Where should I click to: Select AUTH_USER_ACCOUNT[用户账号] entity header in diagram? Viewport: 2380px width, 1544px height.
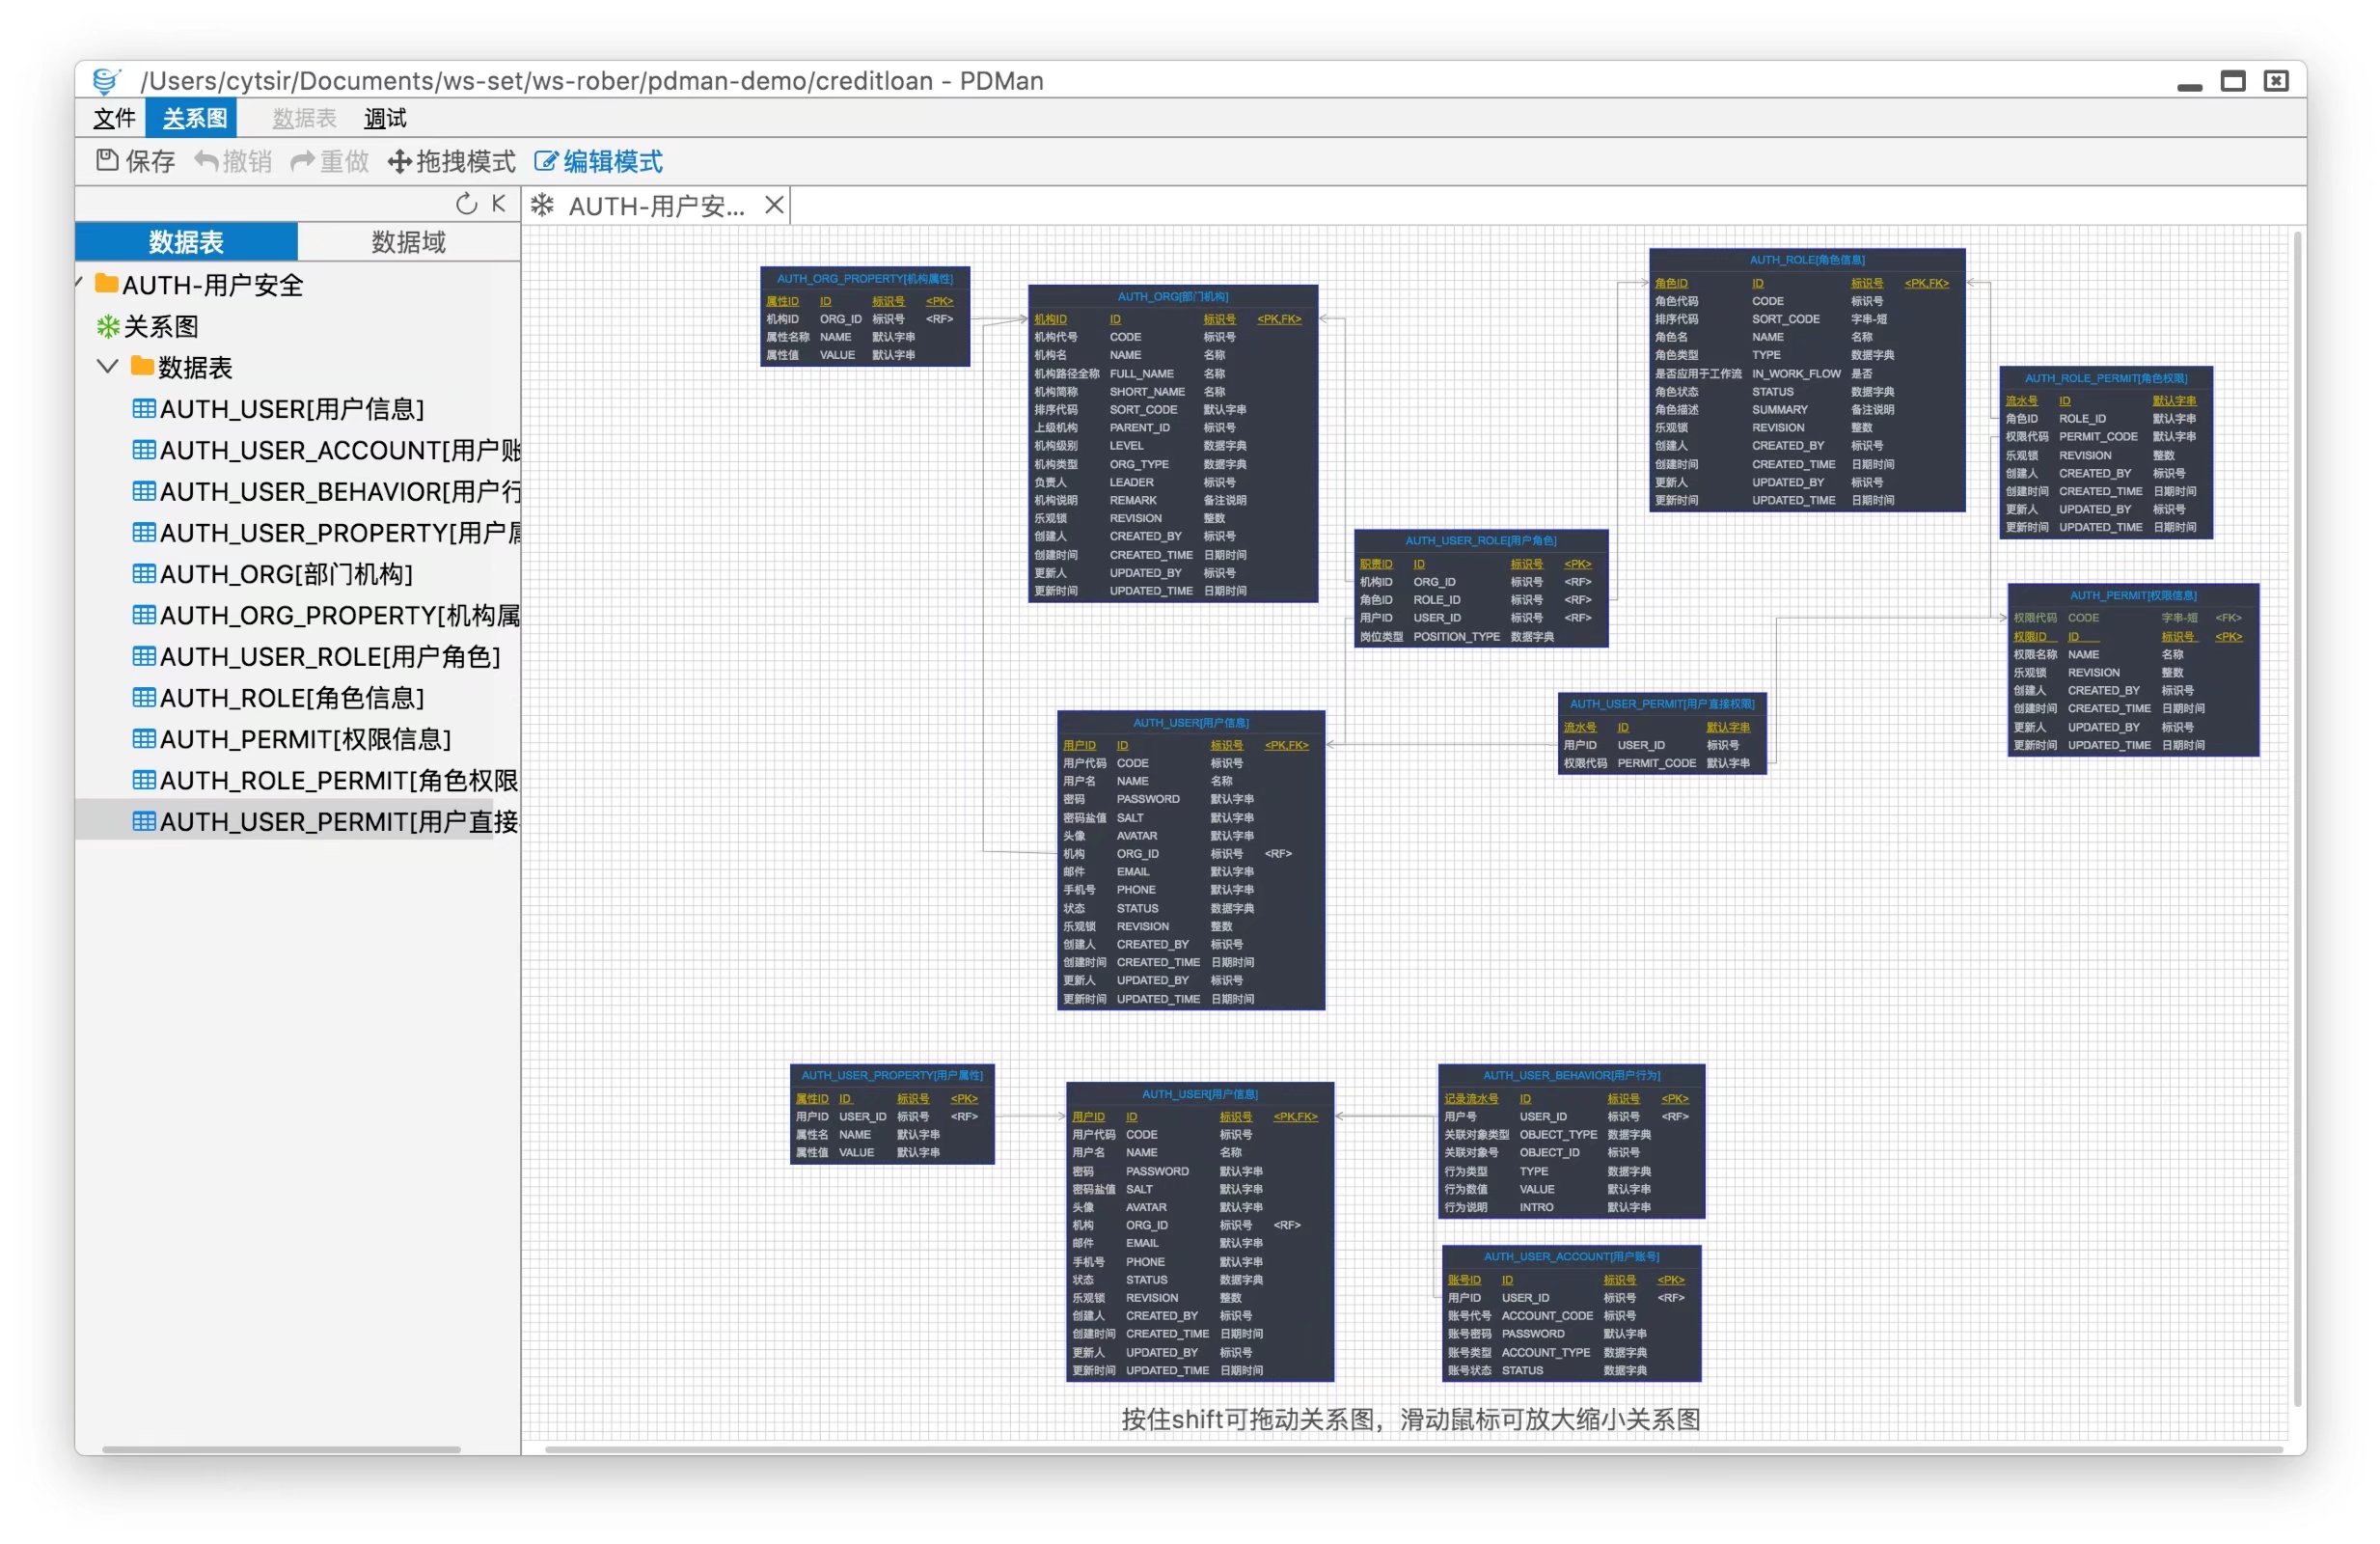(1571, 1256)
